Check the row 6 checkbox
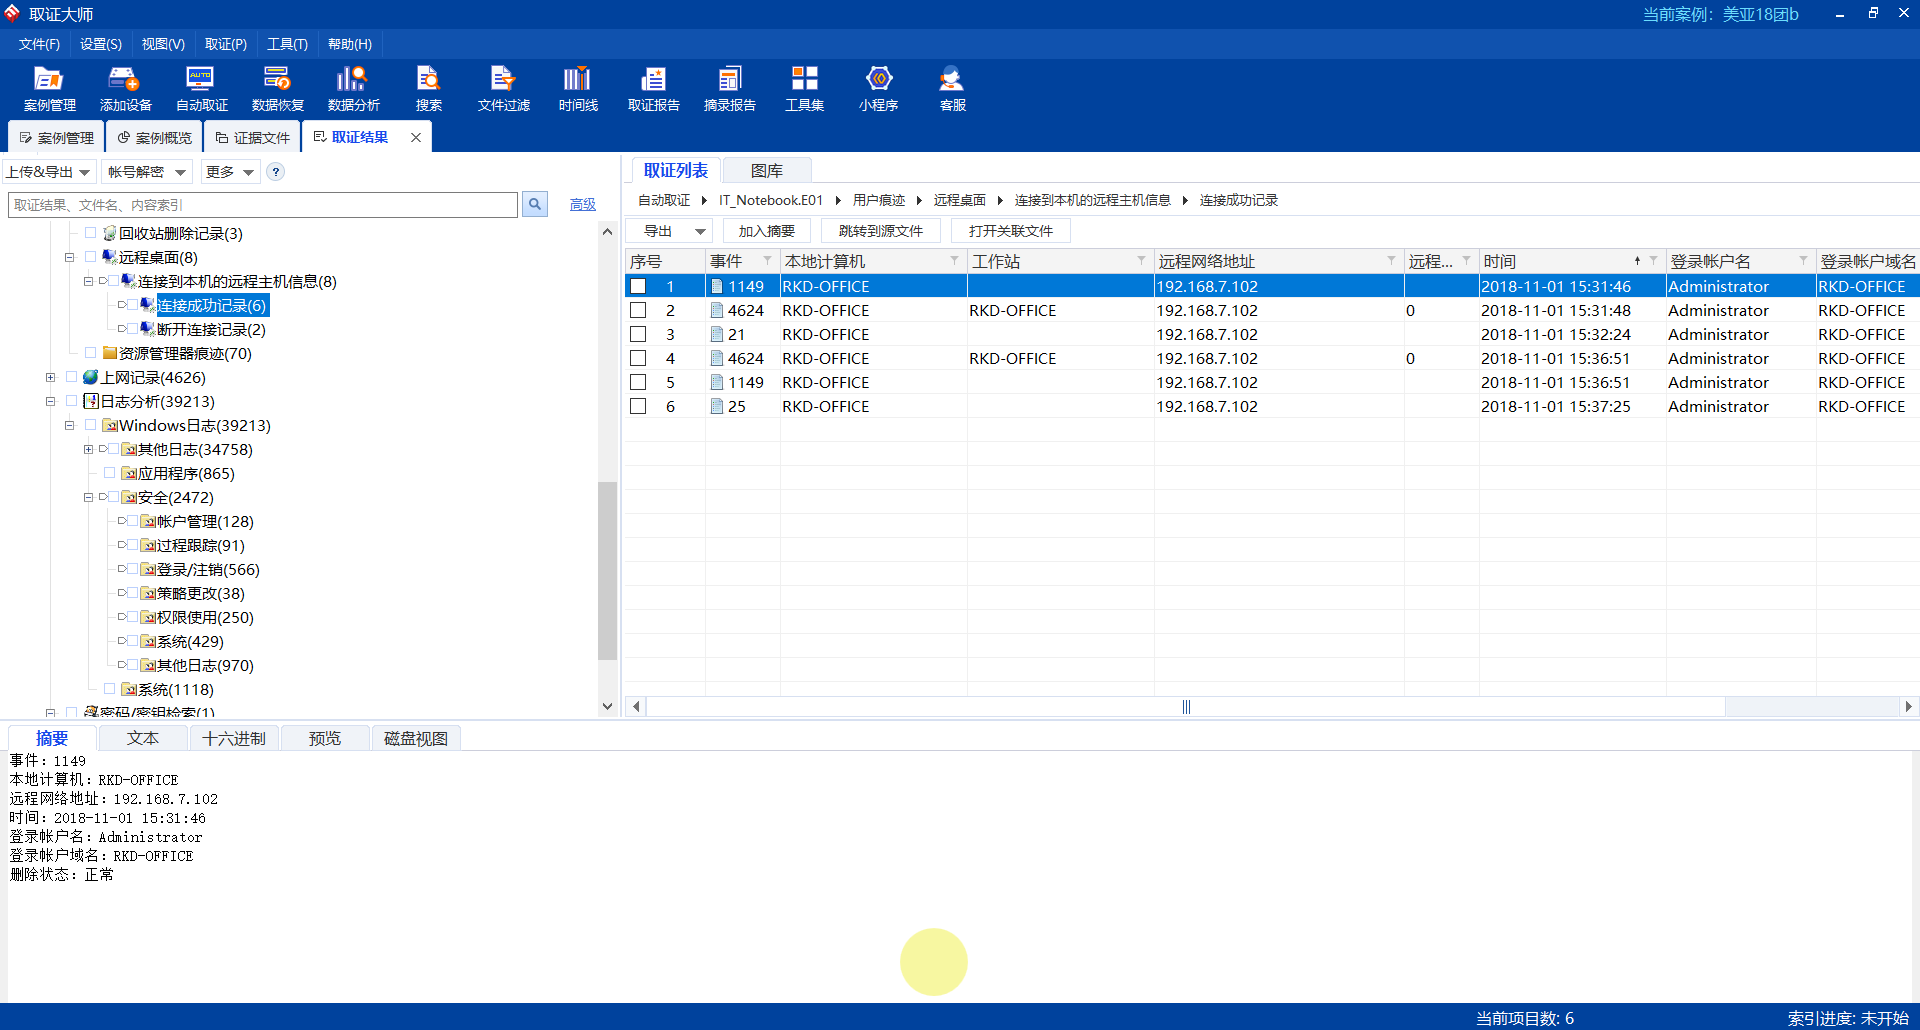Viewport: 1920px width, 1030px height. click(638, 406)
